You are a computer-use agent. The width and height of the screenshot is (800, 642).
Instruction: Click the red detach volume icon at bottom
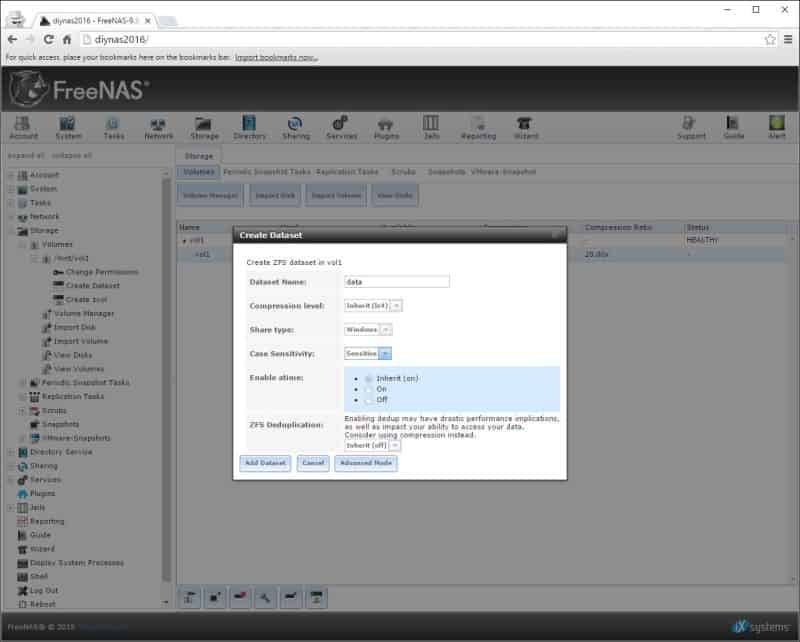(240, 597)
